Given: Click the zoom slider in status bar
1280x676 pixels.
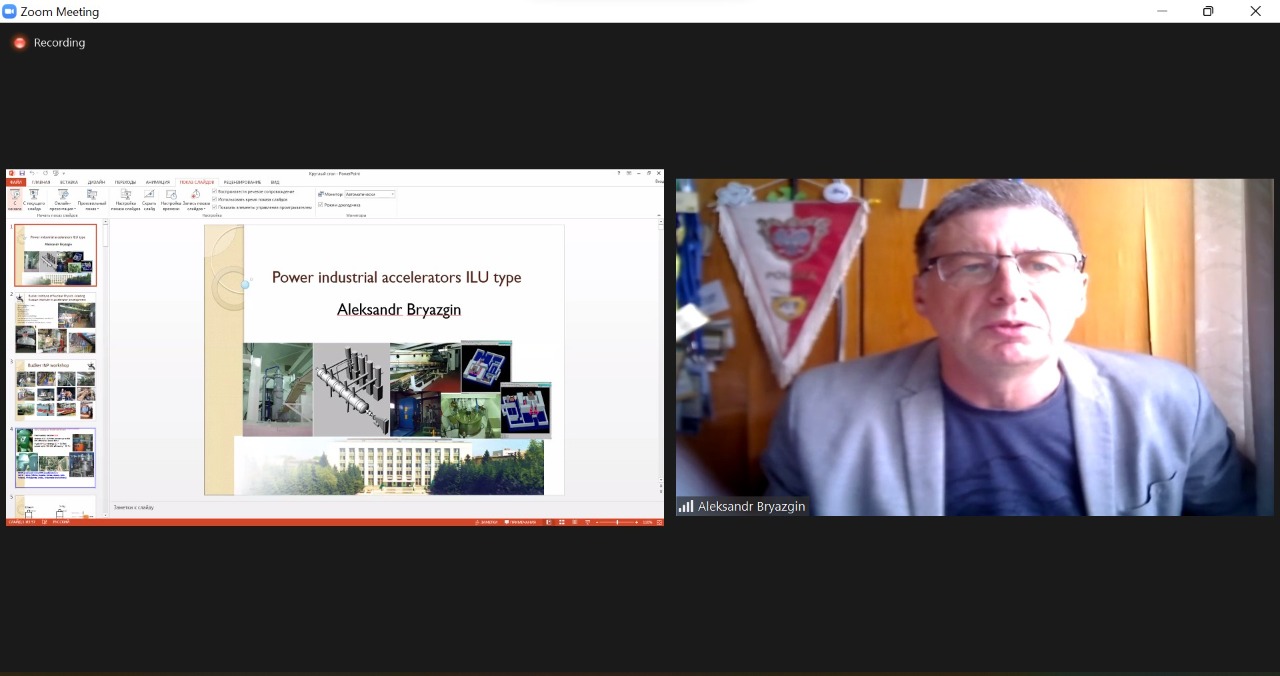Looking at the screenshot, I should tap(617, 522).
